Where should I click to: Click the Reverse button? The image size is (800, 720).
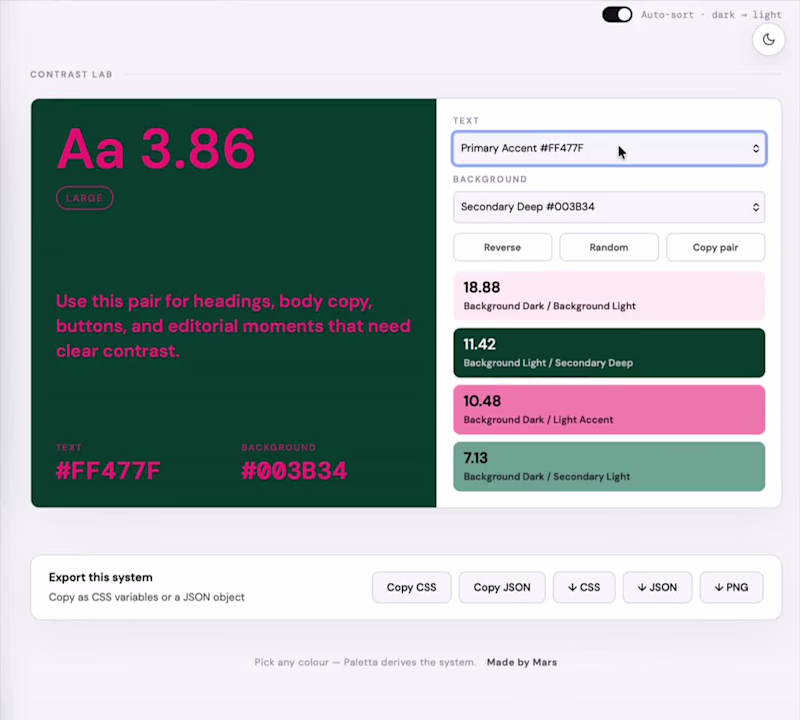pos(503,247)
